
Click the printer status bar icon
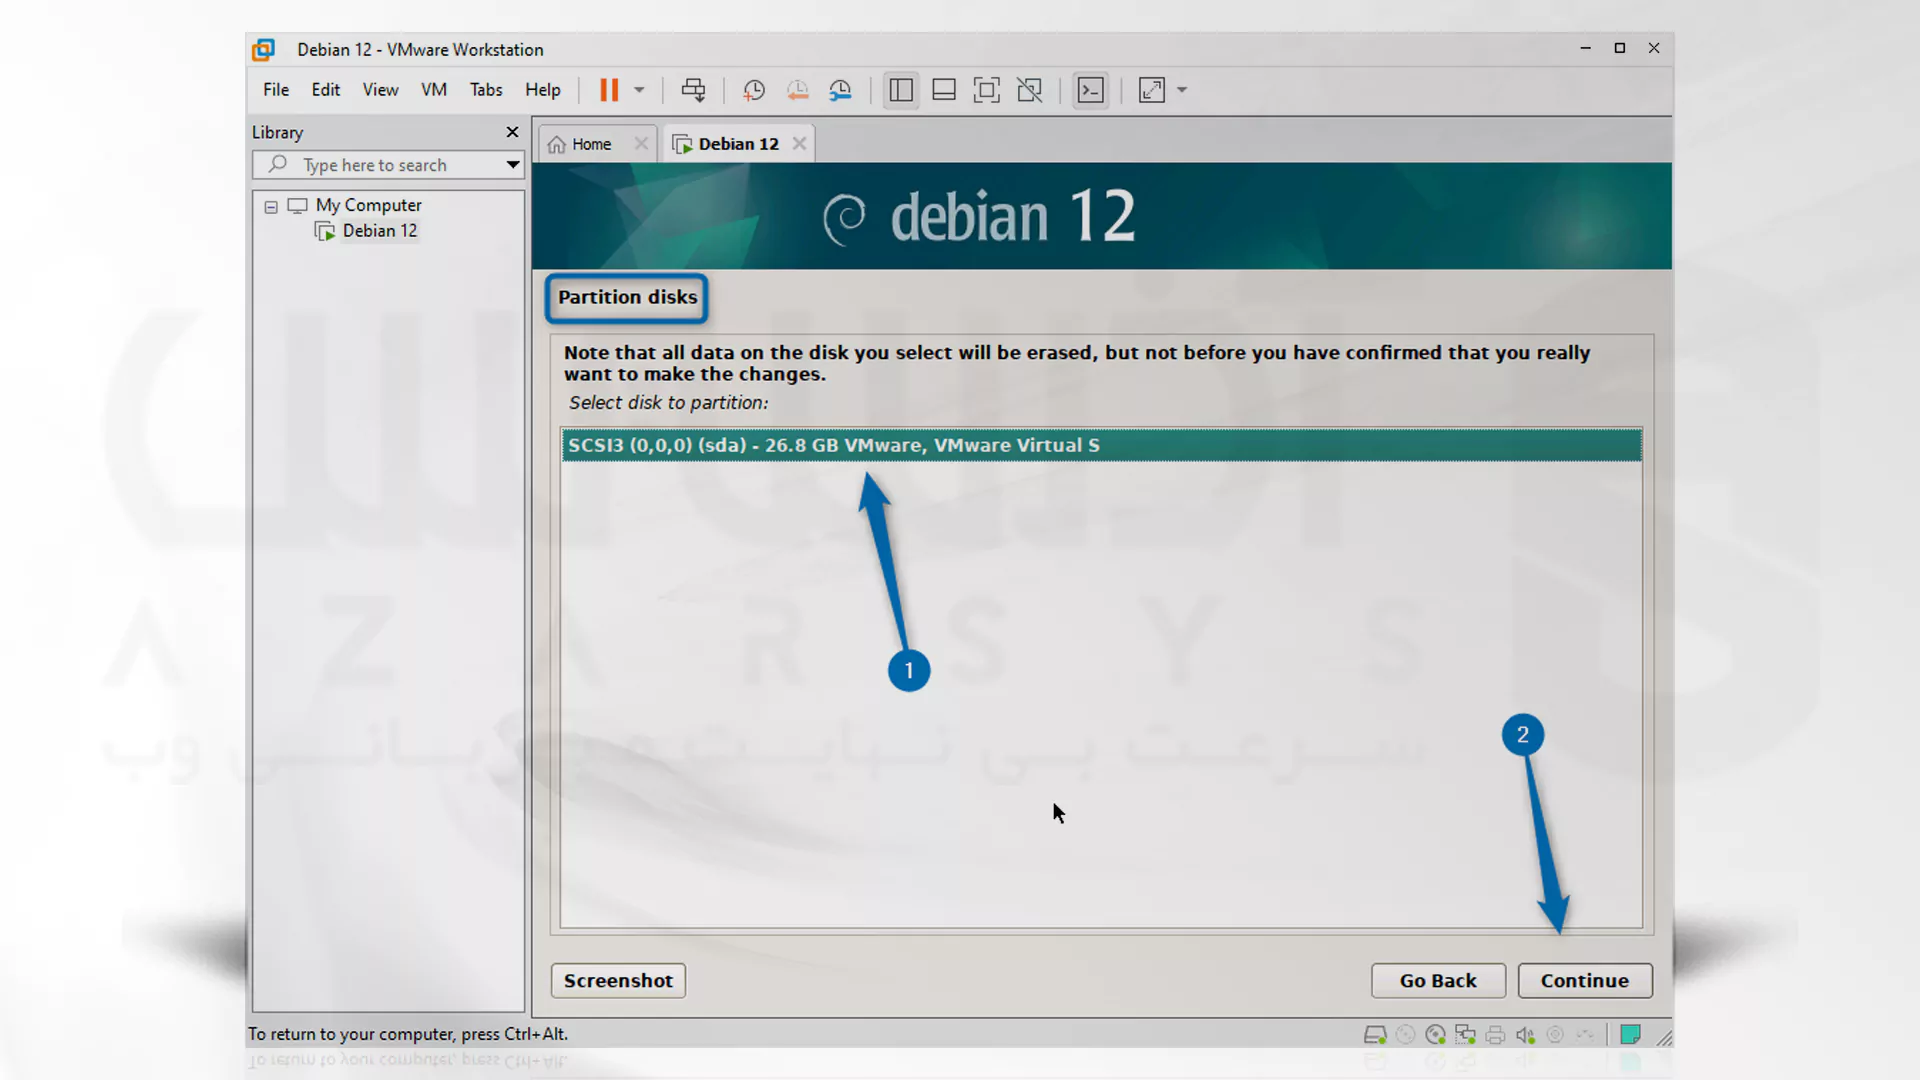coord(1495,1035)
